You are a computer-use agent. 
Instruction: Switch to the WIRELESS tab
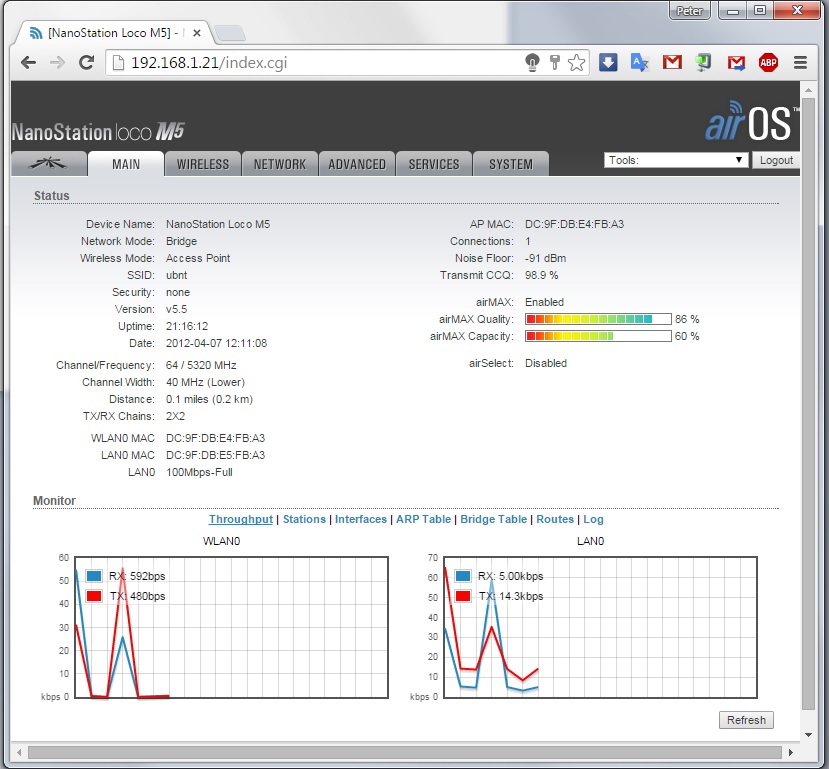click(203, 164)
